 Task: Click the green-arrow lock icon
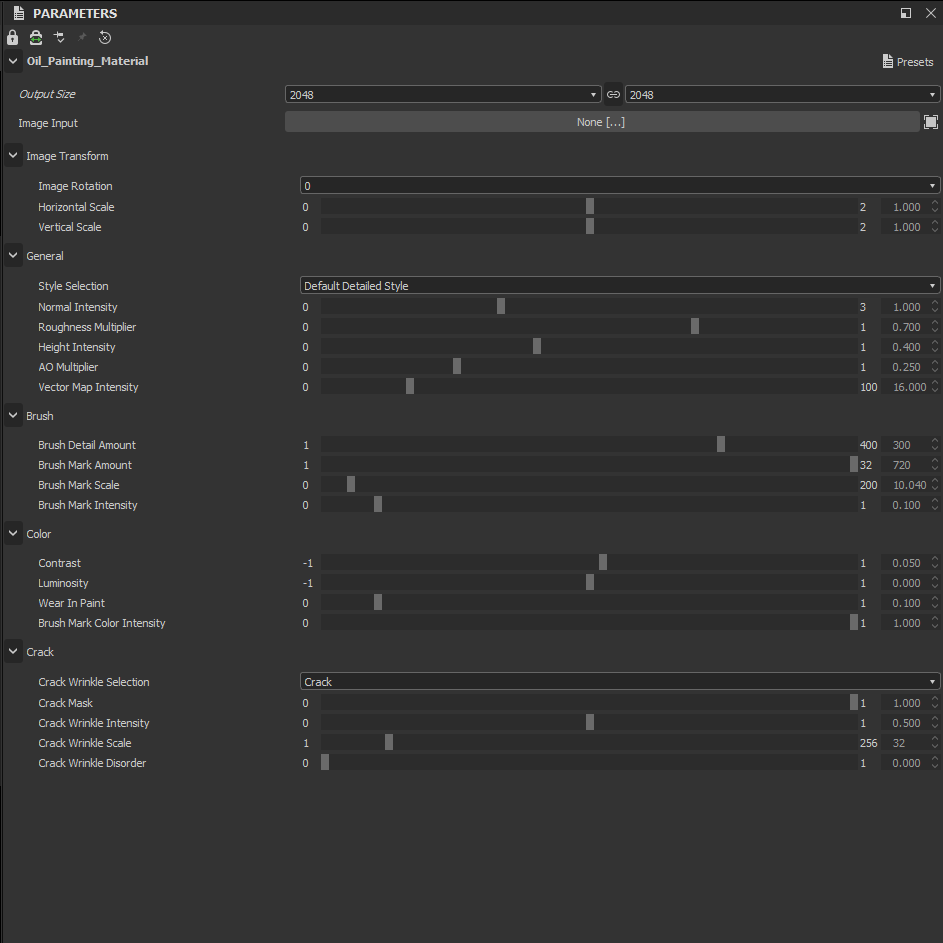click(36, 38)
